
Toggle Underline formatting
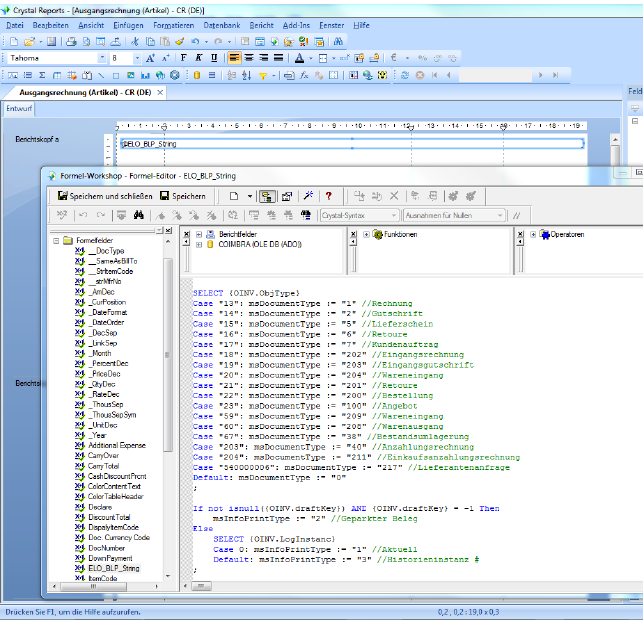(x=212, y=58)
